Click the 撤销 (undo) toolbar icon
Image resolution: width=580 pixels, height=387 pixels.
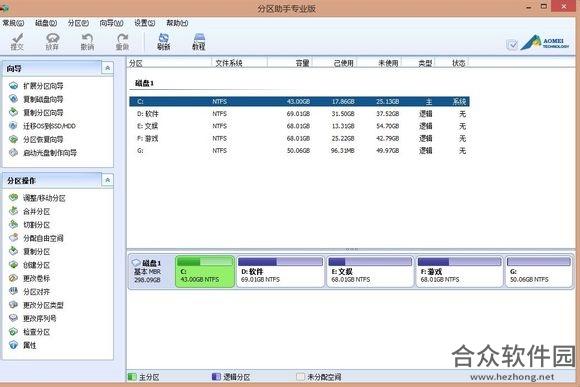point(87,41)
